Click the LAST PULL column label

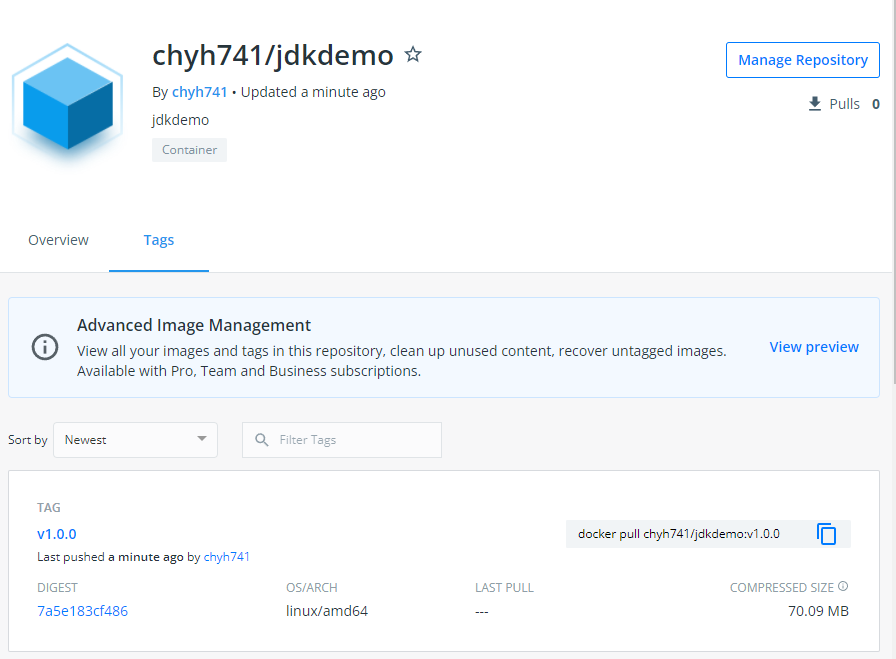click(504, 588)
